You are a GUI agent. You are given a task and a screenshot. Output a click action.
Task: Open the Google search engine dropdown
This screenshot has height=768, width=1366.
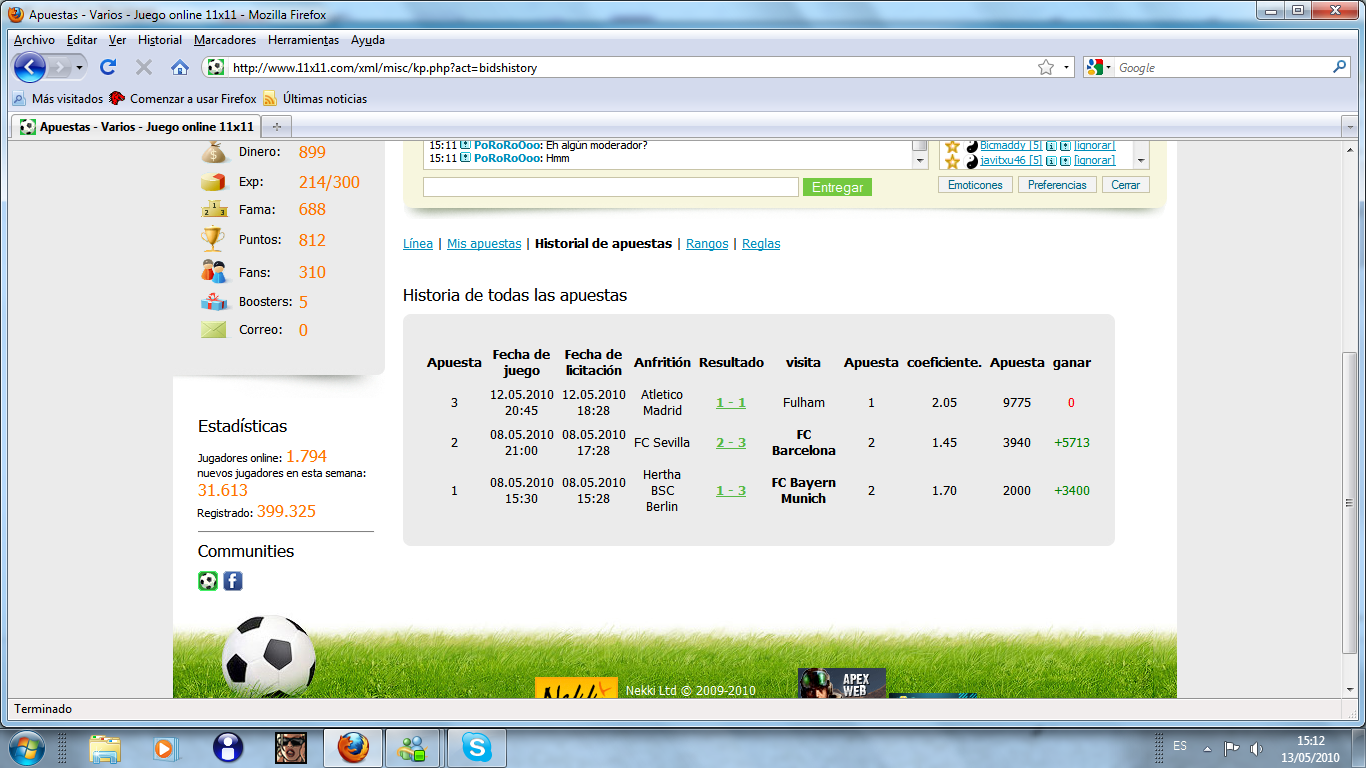(1099, 67)
